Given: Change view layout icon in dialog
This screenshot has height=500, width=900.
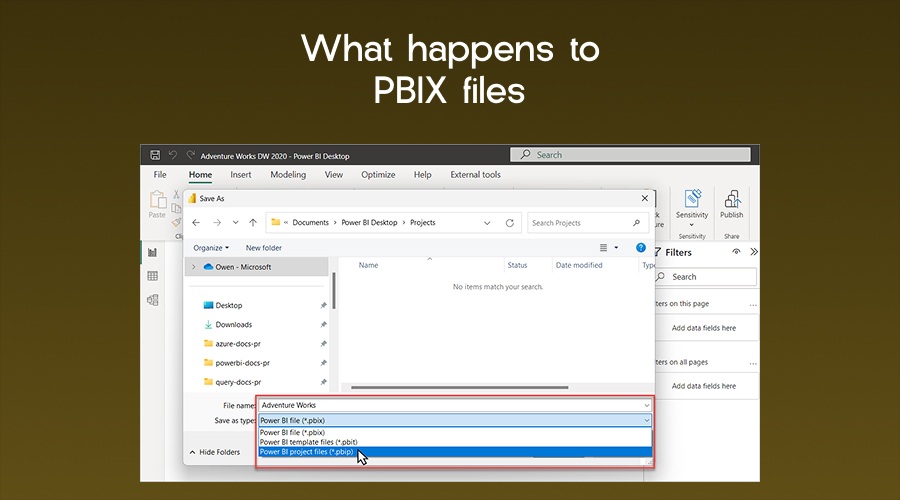Looking at the screenshot, I should [603, 247].
